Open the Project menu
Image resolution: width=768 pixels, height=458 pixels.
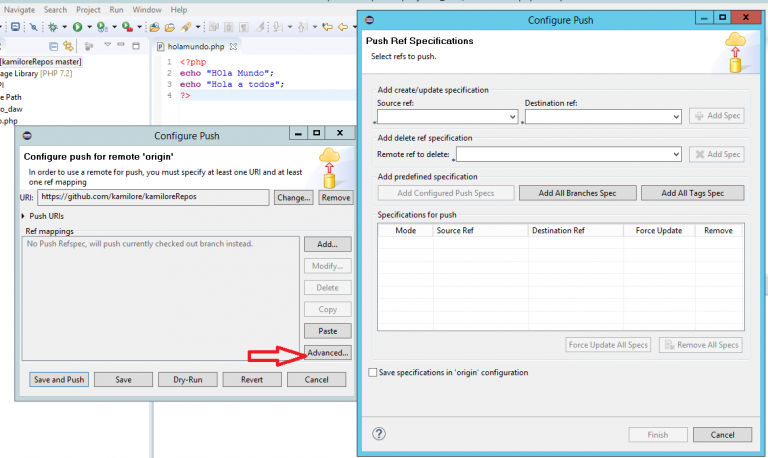pyautogui.click(x=89, y=9)
